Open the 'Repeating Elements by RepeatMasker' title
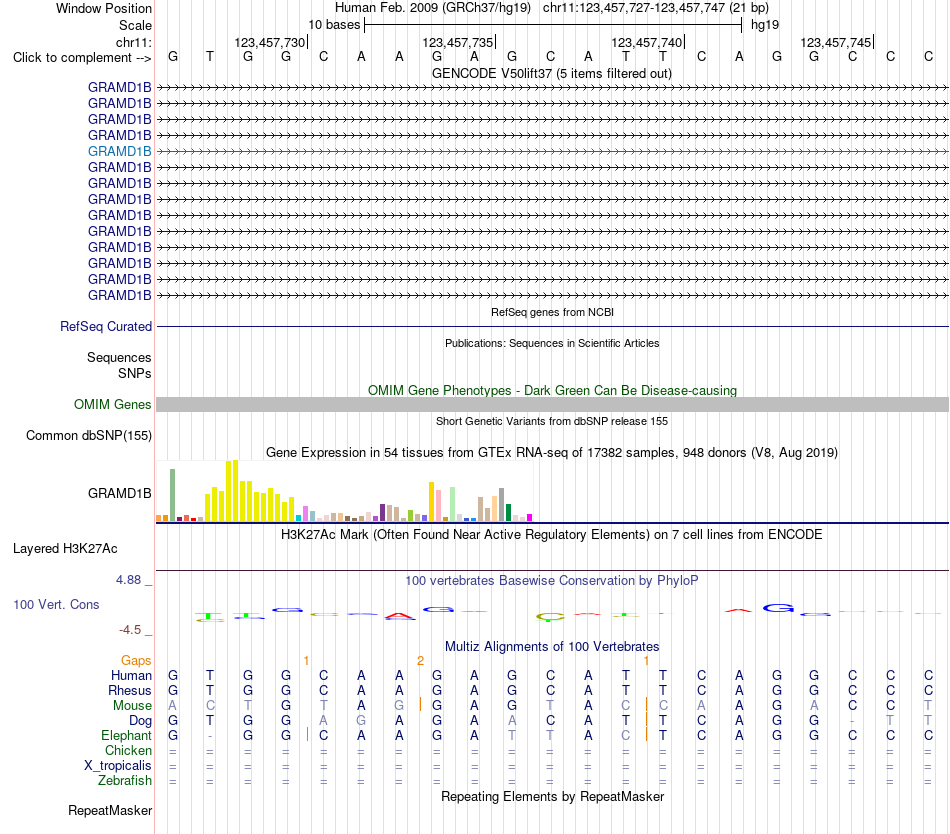The height and width of the screenshot is (834, 950). pos(552,796)
